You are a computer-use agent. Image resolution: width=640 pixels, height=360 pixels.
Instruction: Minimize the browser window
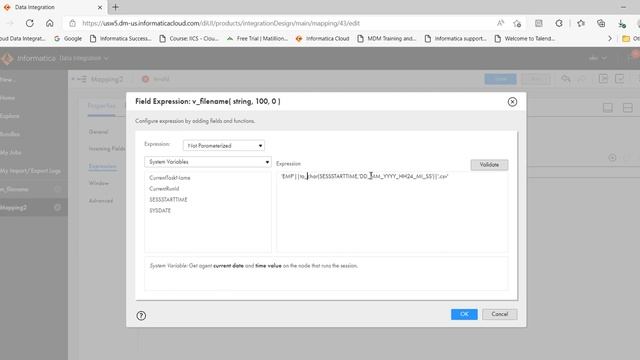click(x=623, y=7)
